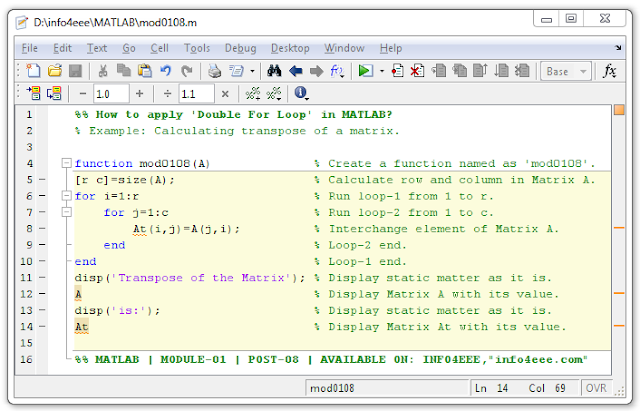Paste with the clipboard icon
This screenshot has width=640, height=411.
point(144,71)
